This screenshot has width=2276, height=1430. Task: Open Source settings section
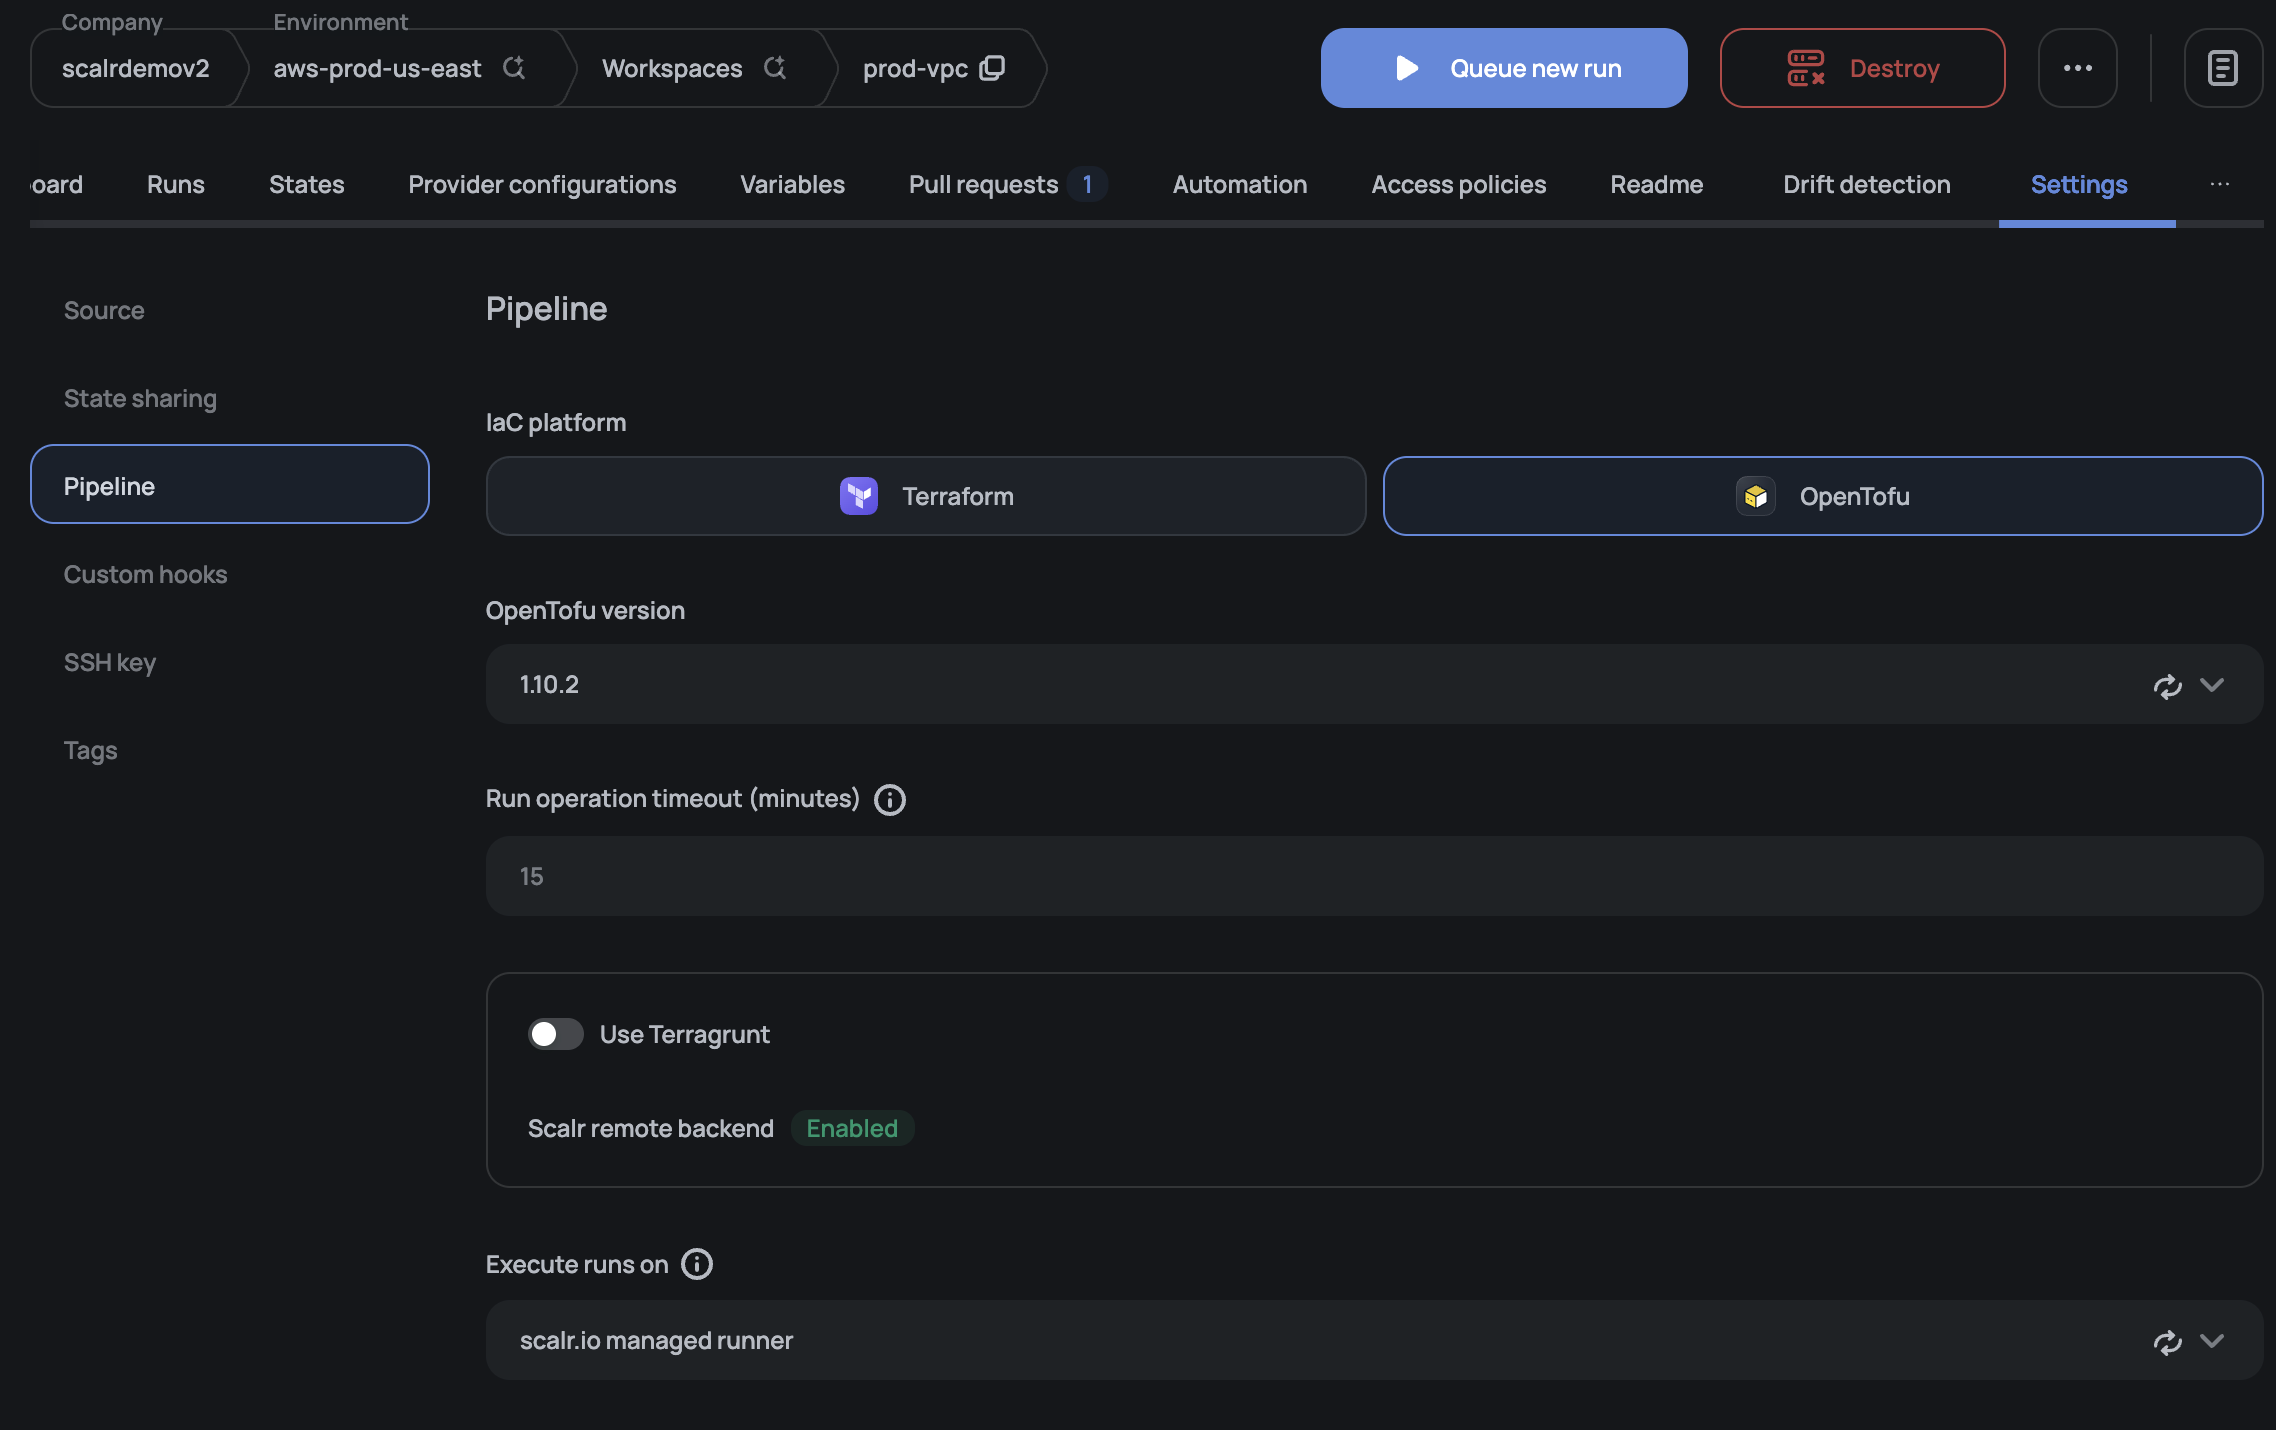[x=104, y=310]
